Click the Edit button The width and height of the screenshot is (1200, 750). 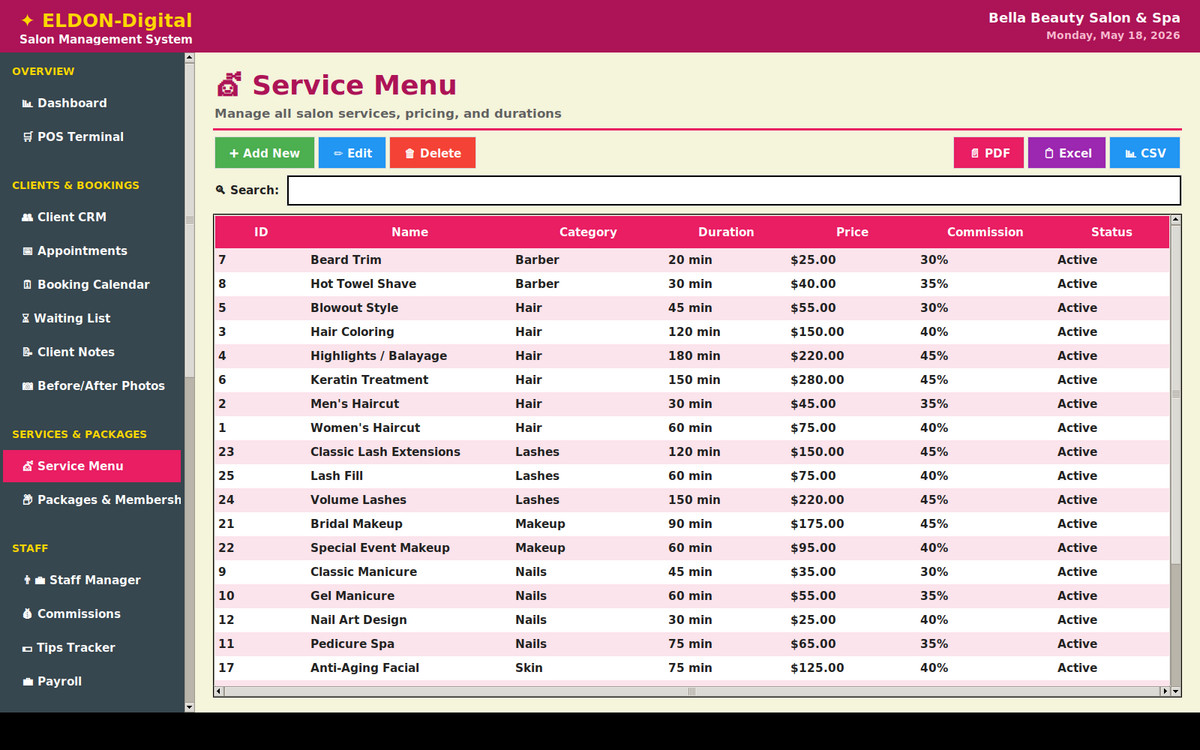pyautogui.click(x=352, y=153)
